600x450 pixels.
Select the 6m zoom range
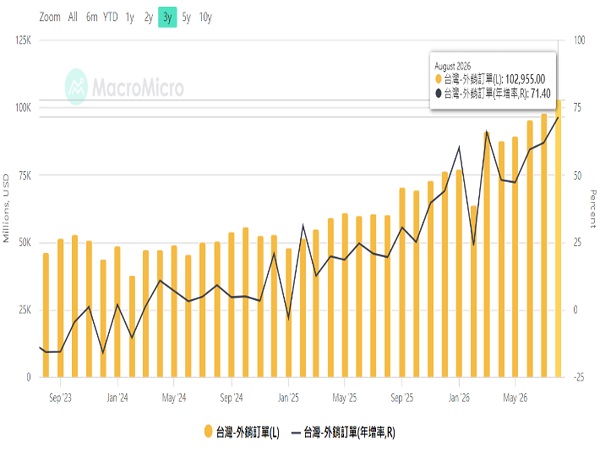pos(91,17)
